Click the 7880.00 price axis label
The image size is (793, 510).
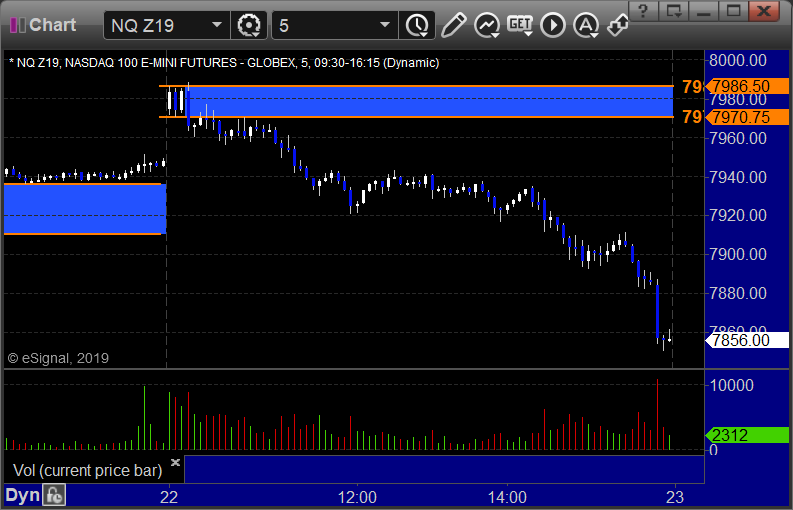[738, 293]
